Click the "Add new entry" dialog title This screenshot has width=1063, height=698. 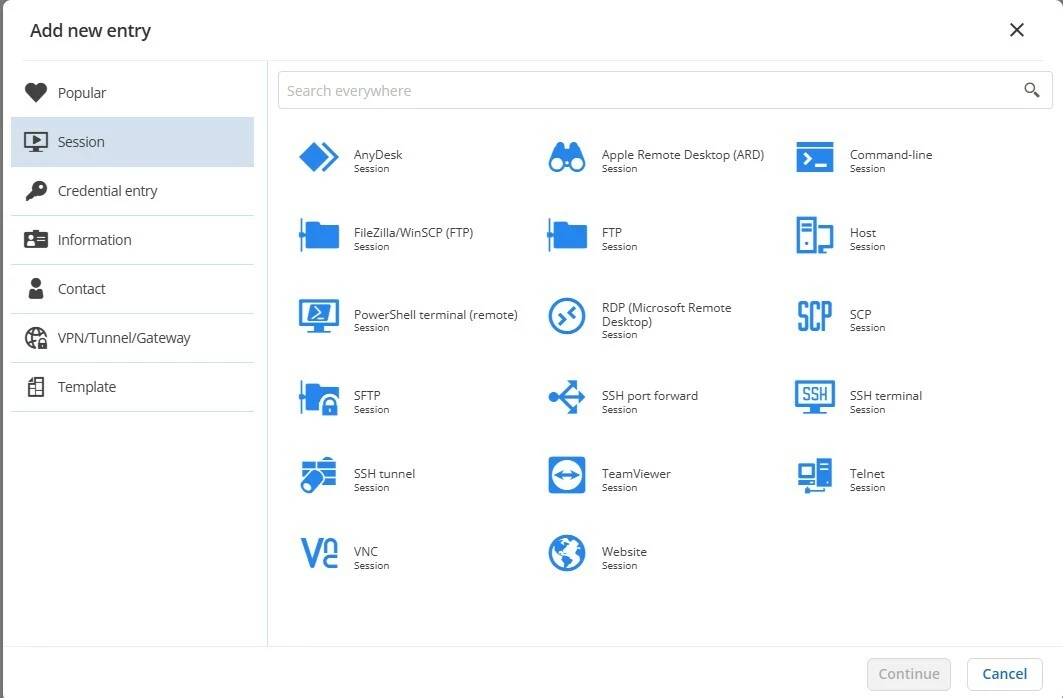click(x=90, y=30)
